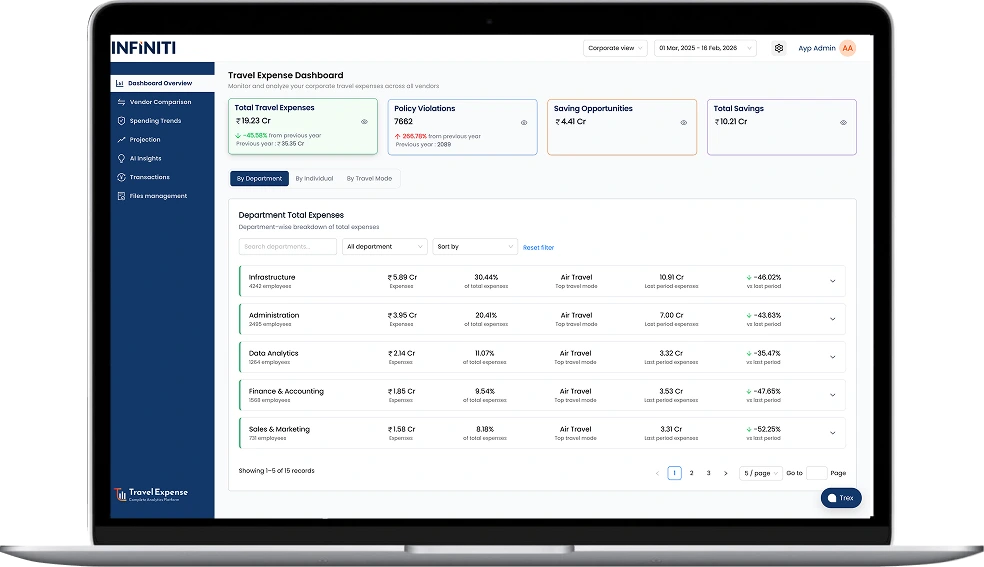Hide the Saving Opportunities amount
The height and width of the screenshot is (567, 984).
(684, 122)
